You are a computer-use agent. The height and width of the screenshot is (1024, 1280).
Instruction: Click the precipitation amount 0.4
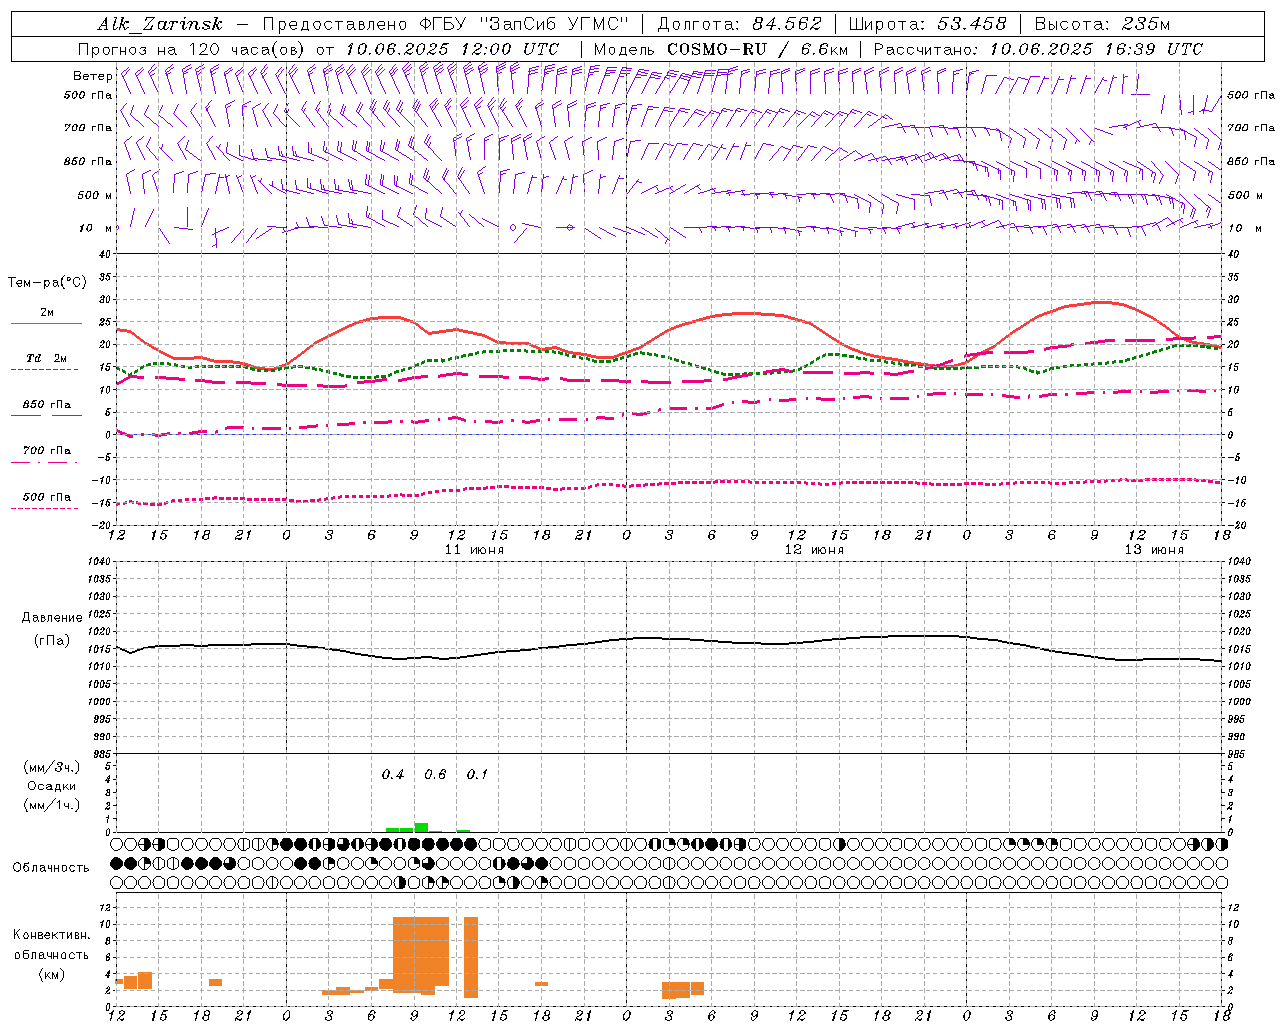pyautogui.click(x=393, y=774)
